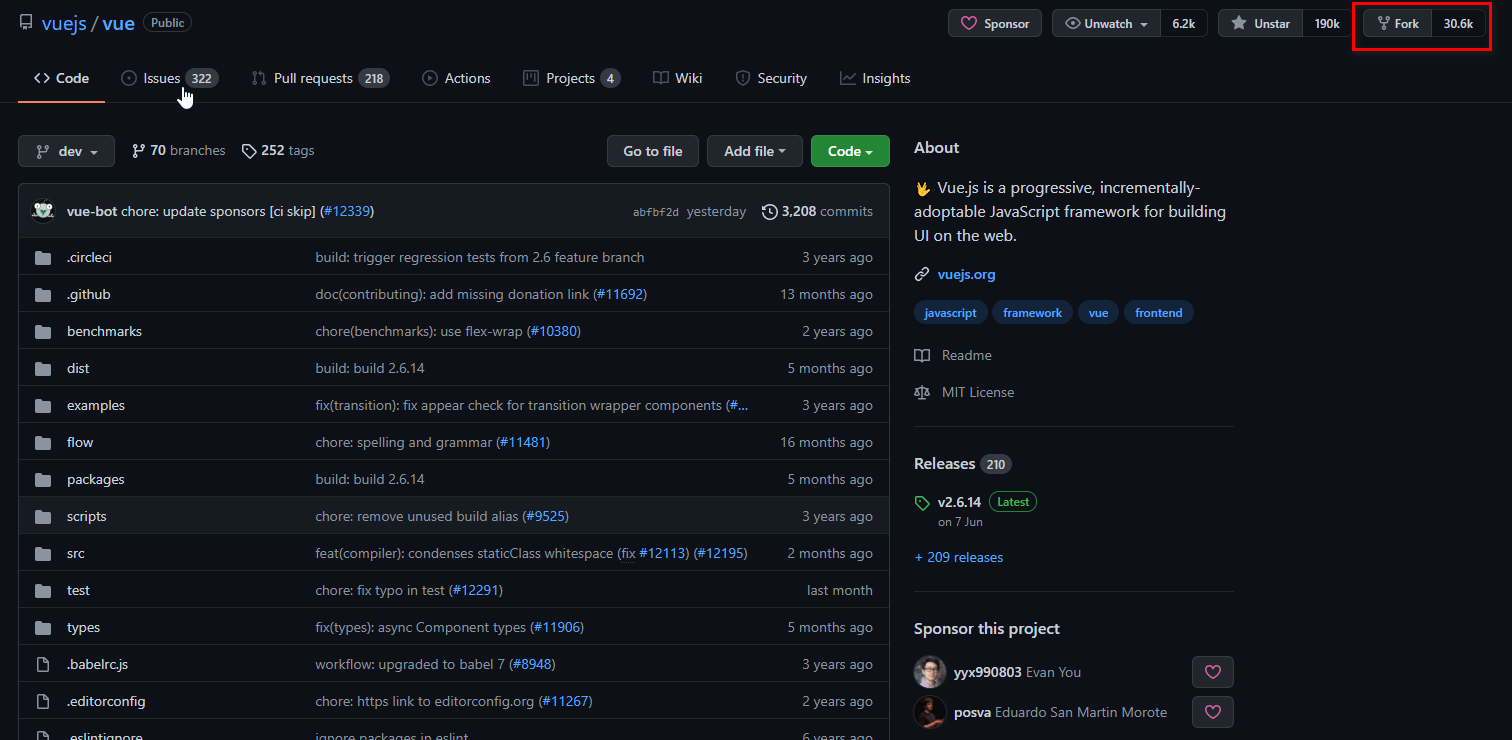Click the src folder icon

[43, 553]
